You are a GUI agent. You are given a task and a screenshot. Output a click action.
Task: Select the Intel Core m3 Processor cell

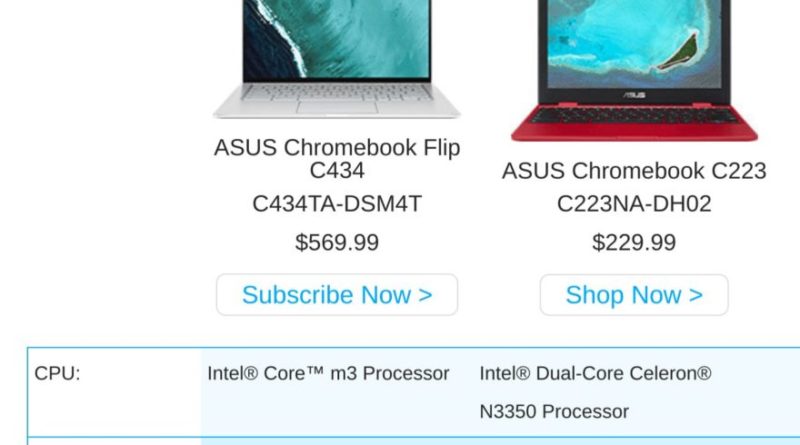(328, 373)
